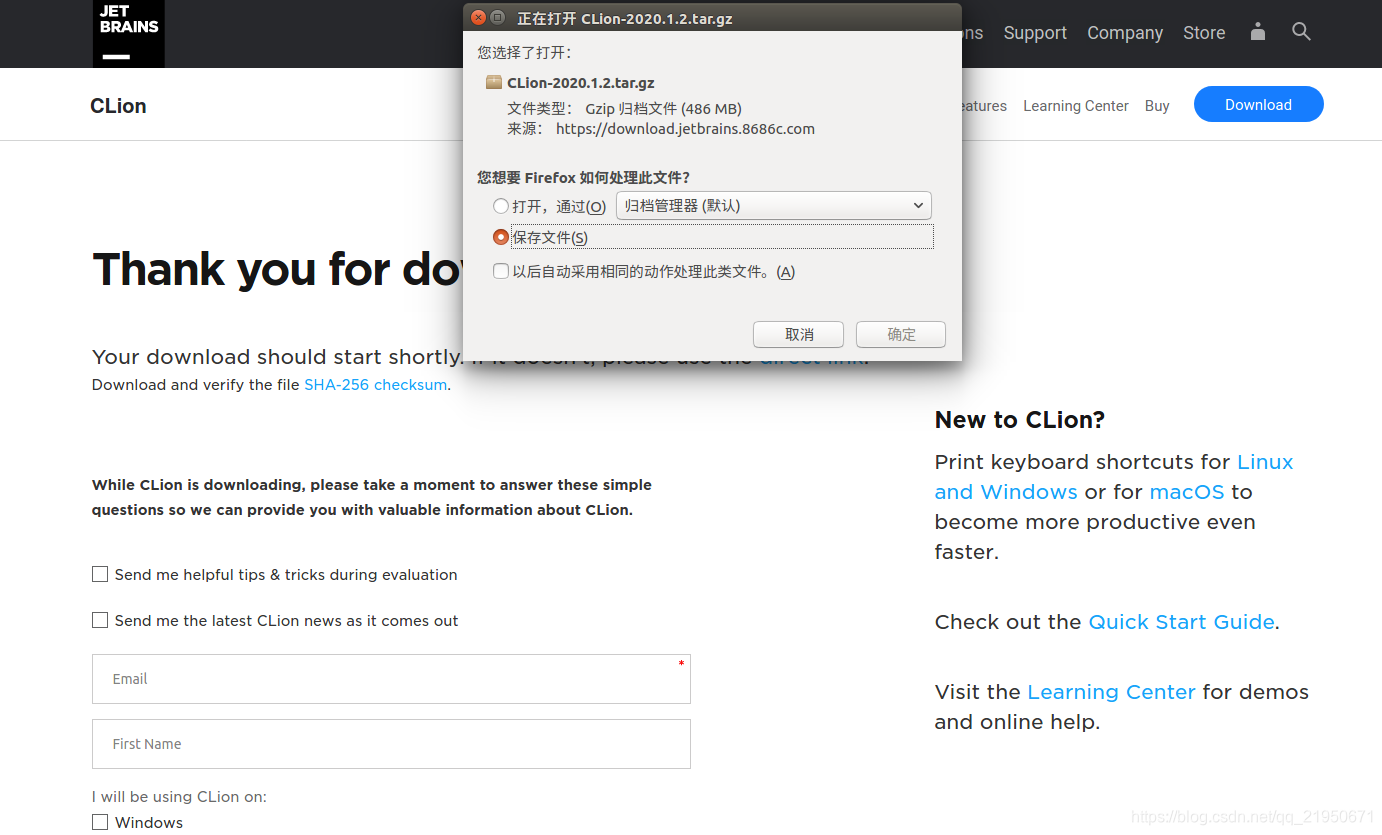Focus the Email input field
The image size is (1382, 835).
(391, 679)
